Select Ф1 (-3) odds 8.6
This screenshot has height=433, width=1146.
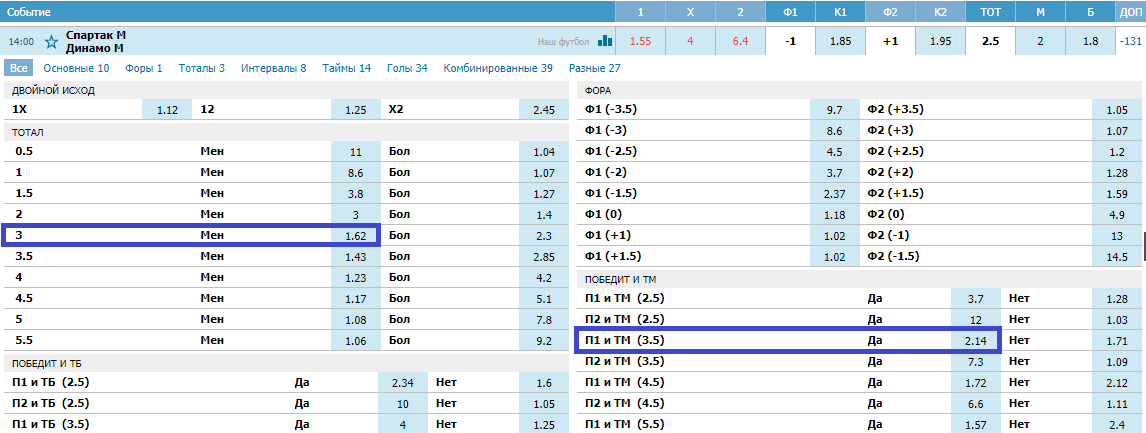point(835,131)
